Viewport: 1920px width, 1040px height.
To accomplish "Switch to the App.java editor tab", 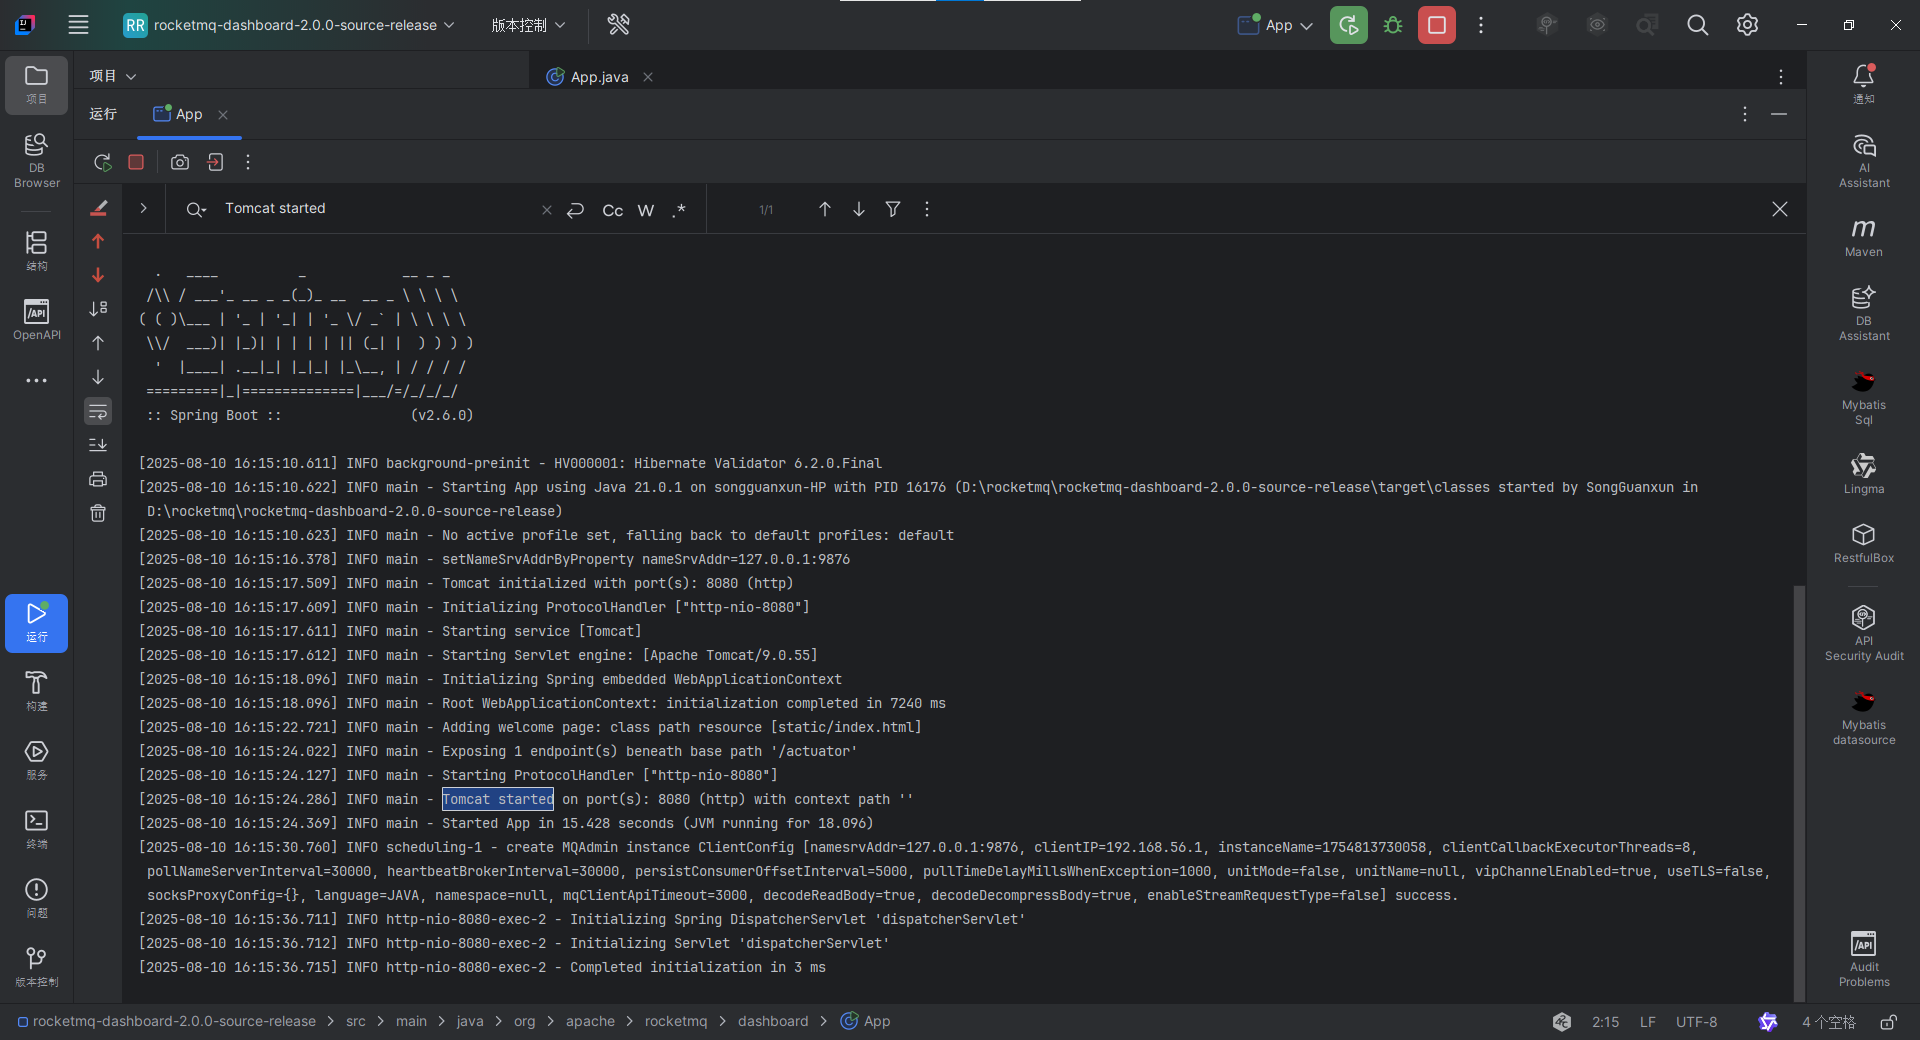I will (x=597, y=76).
